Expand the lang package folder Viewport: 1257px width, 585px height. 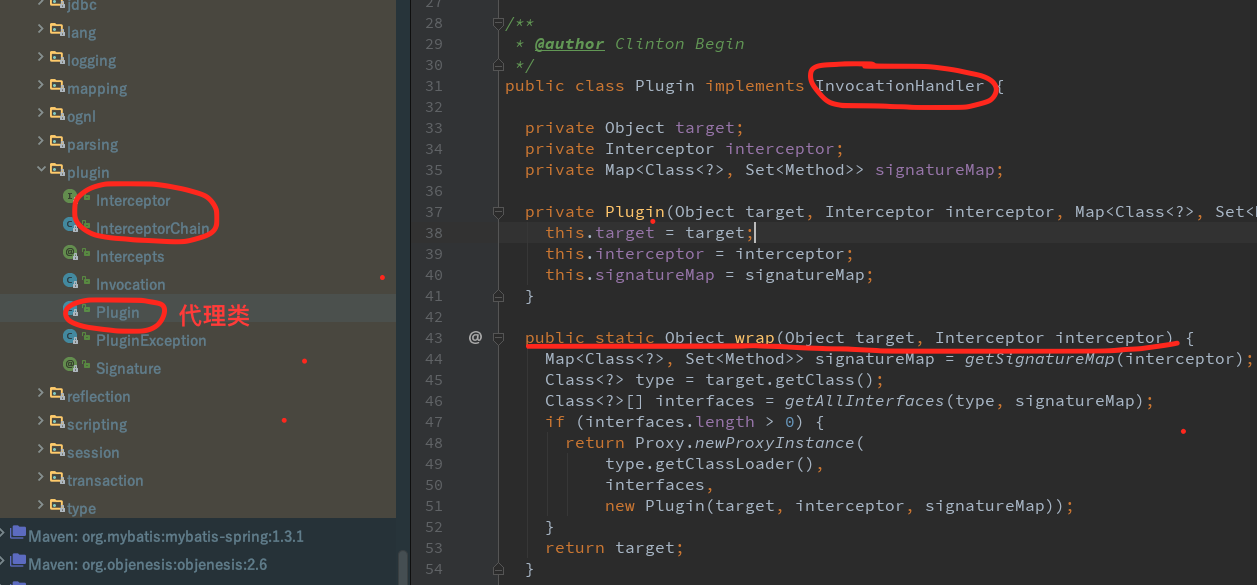[41, 31]
